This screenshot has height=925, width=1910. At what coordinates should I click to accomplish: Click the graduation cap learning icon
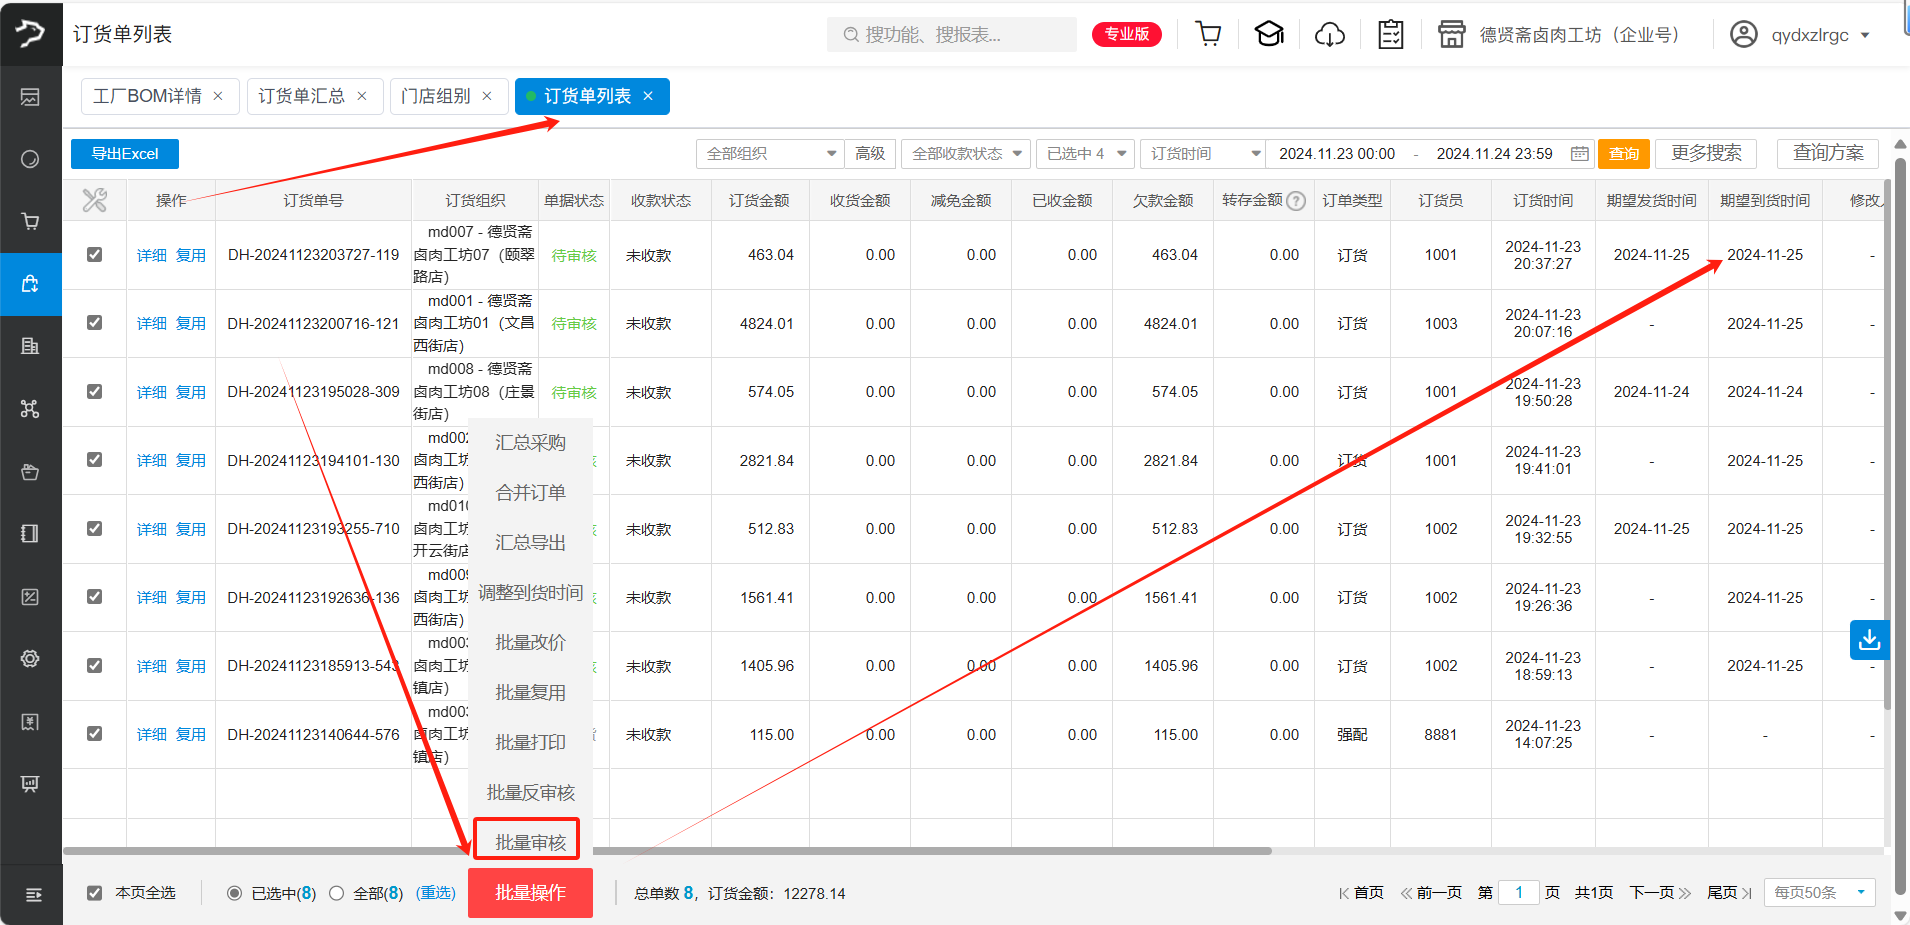click(x=1269, y=33)
